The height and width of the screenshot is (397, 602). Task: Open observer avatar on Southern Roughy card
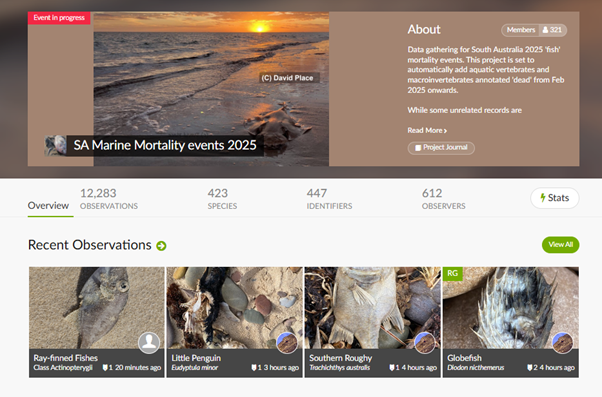pyautogui.click(x=425, y=342)
